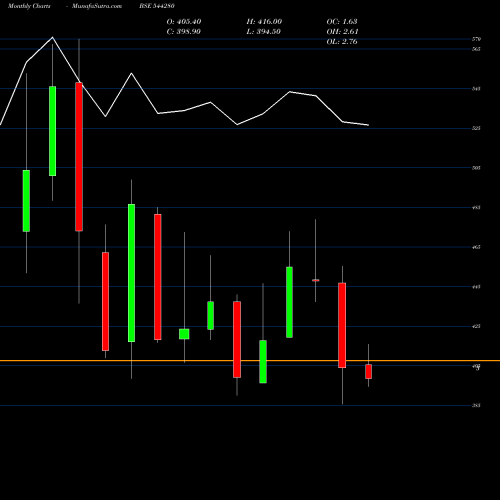Click the 385 price axis label
500x500 pixels.
pyautogui.click(x=476, y=405)
